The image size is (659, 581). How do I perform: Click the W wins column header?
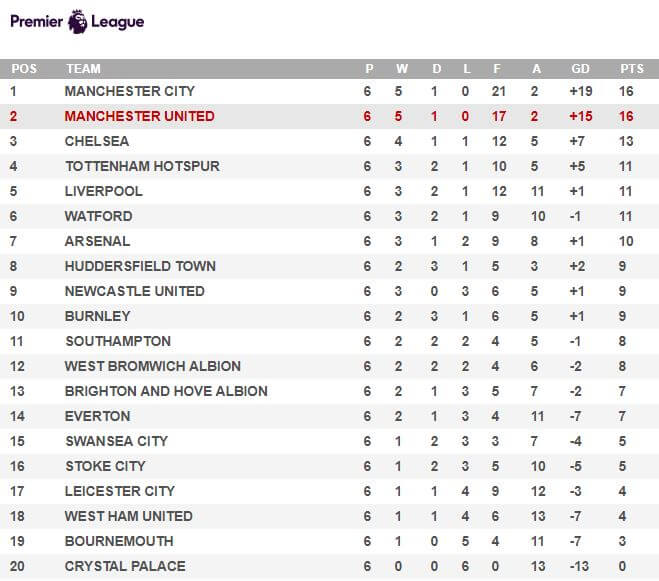pos(401,69)
